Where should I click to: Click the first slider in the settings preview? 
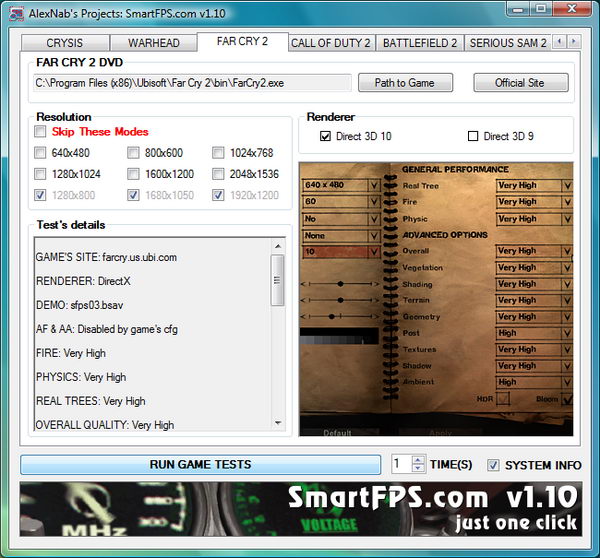pos(340,284)
